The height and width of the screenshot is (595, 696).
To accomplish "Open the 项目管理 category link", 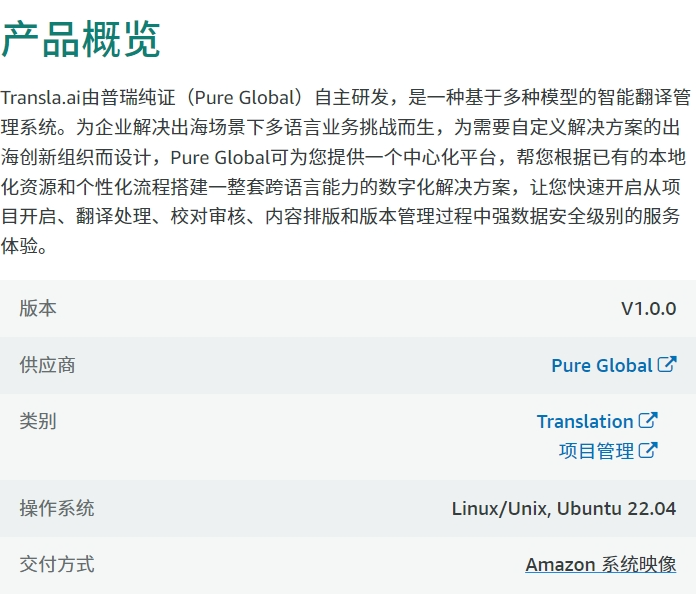I will pos(596,451).
